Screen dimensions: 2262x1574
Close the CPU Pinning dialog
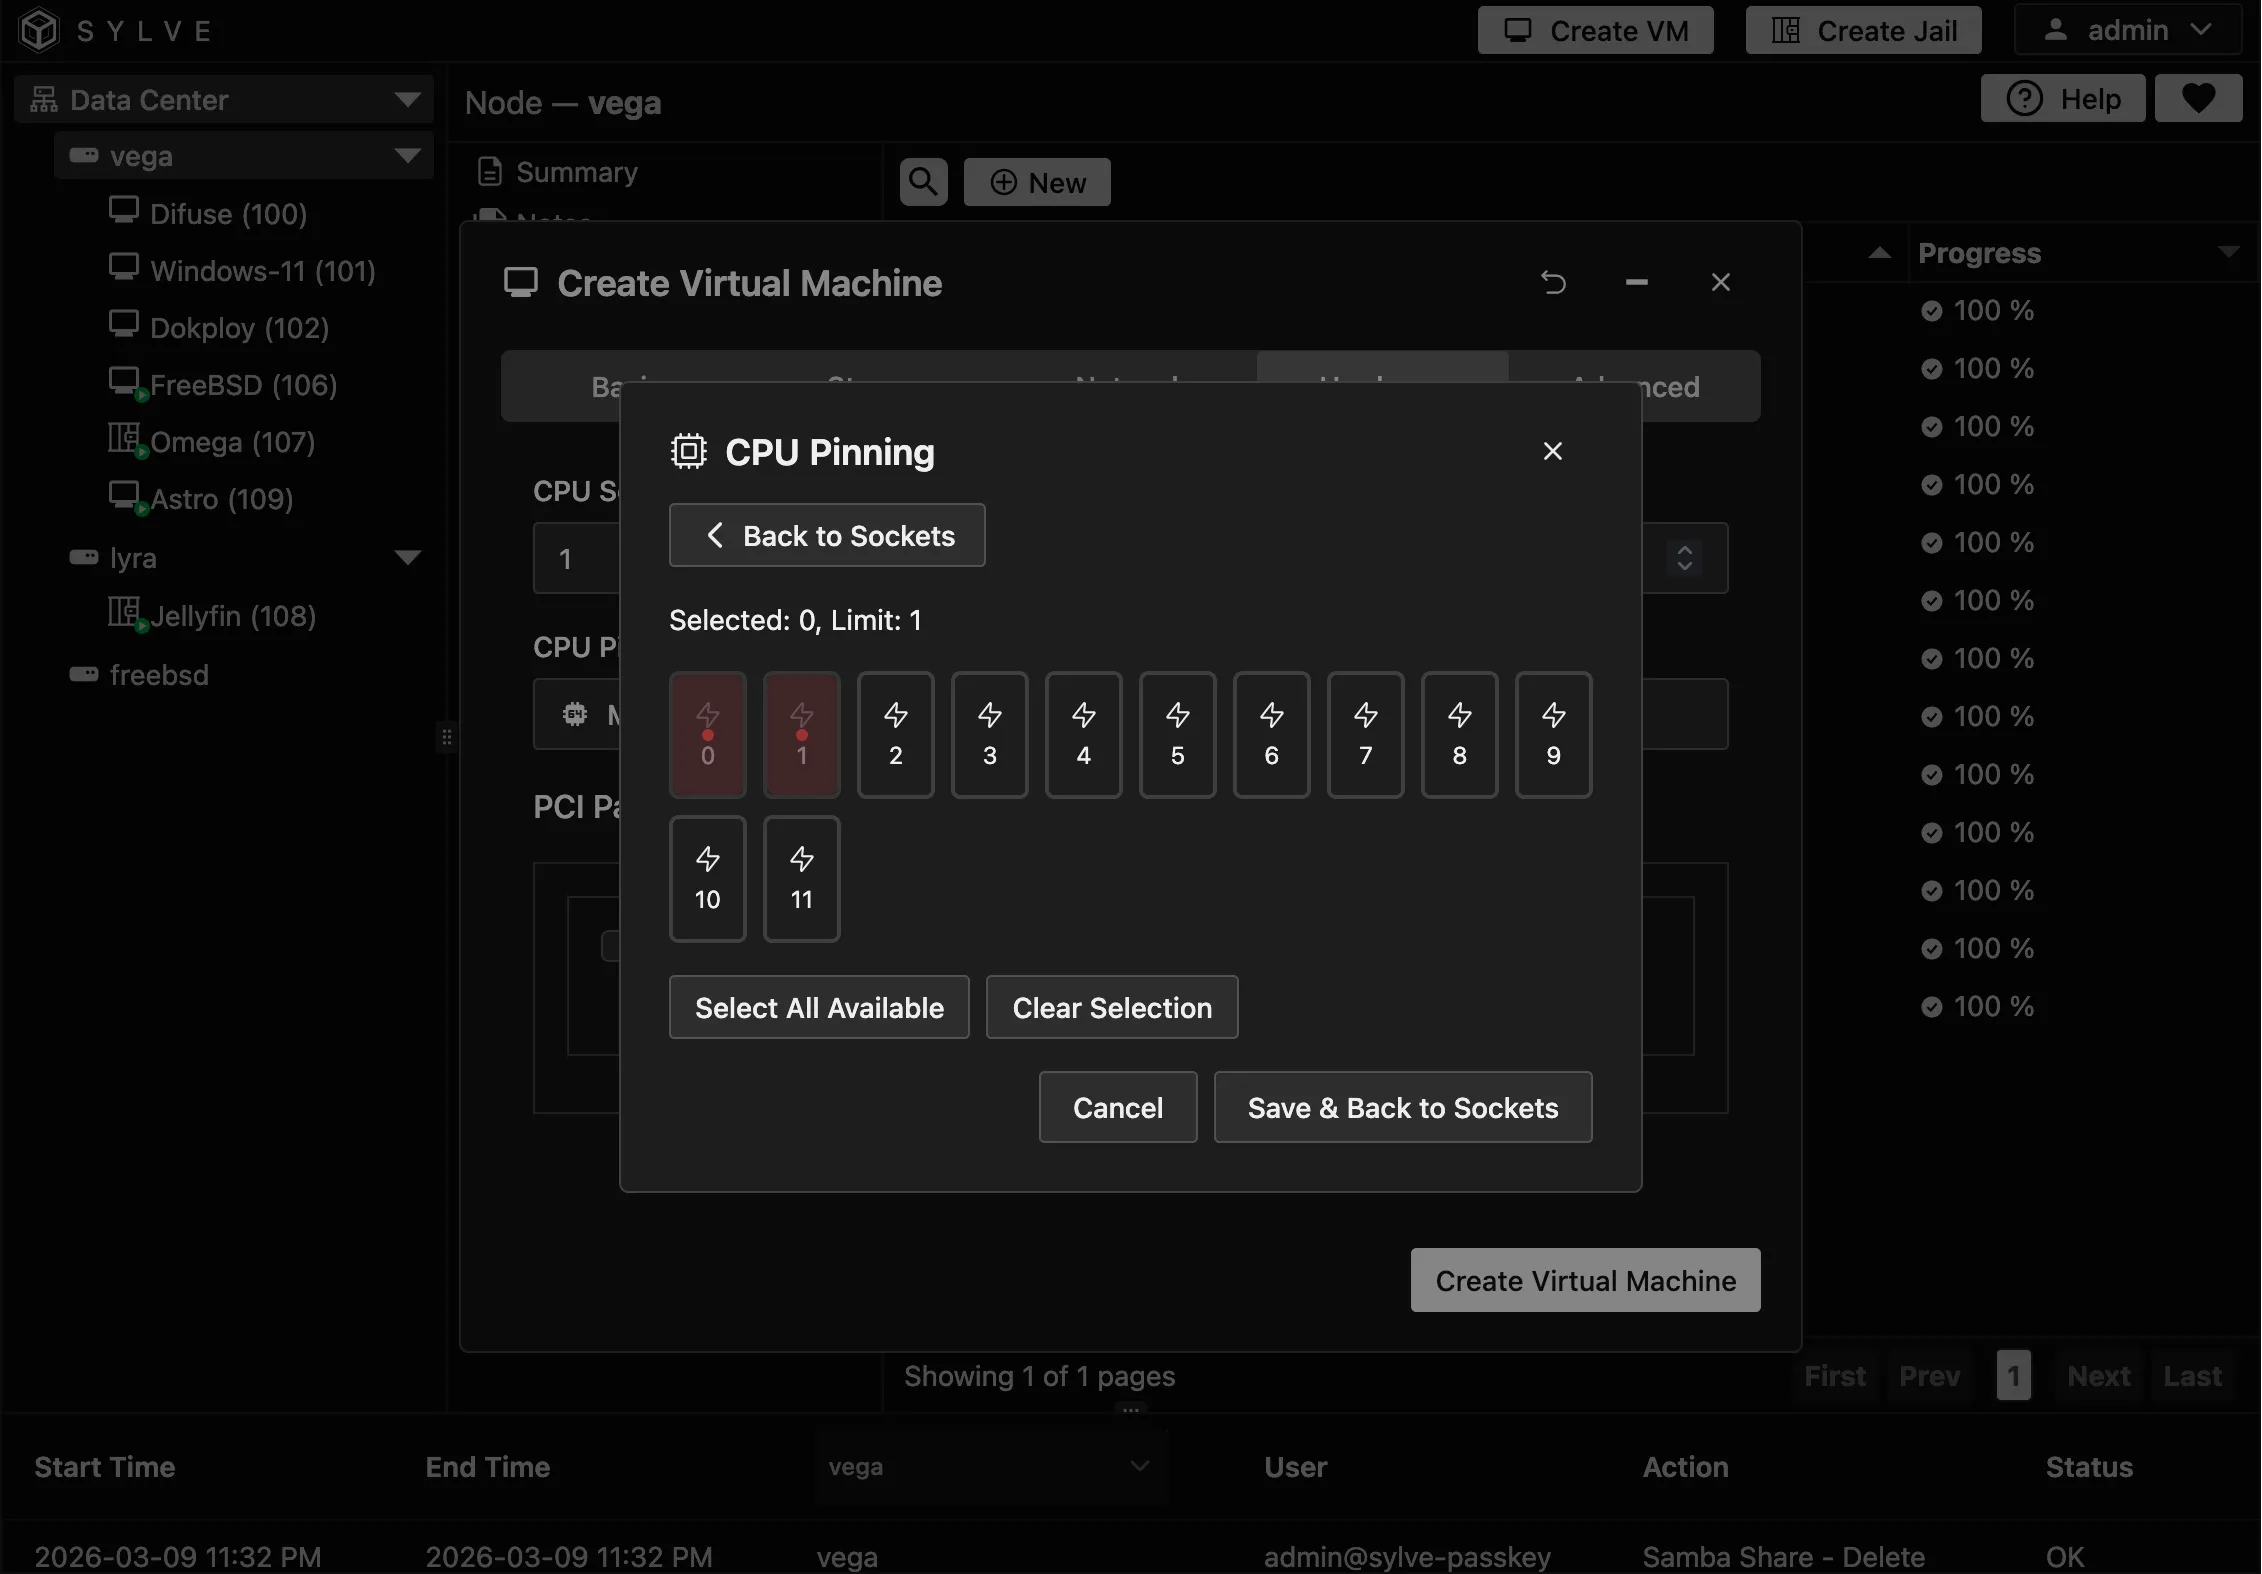pos(1552,451)
